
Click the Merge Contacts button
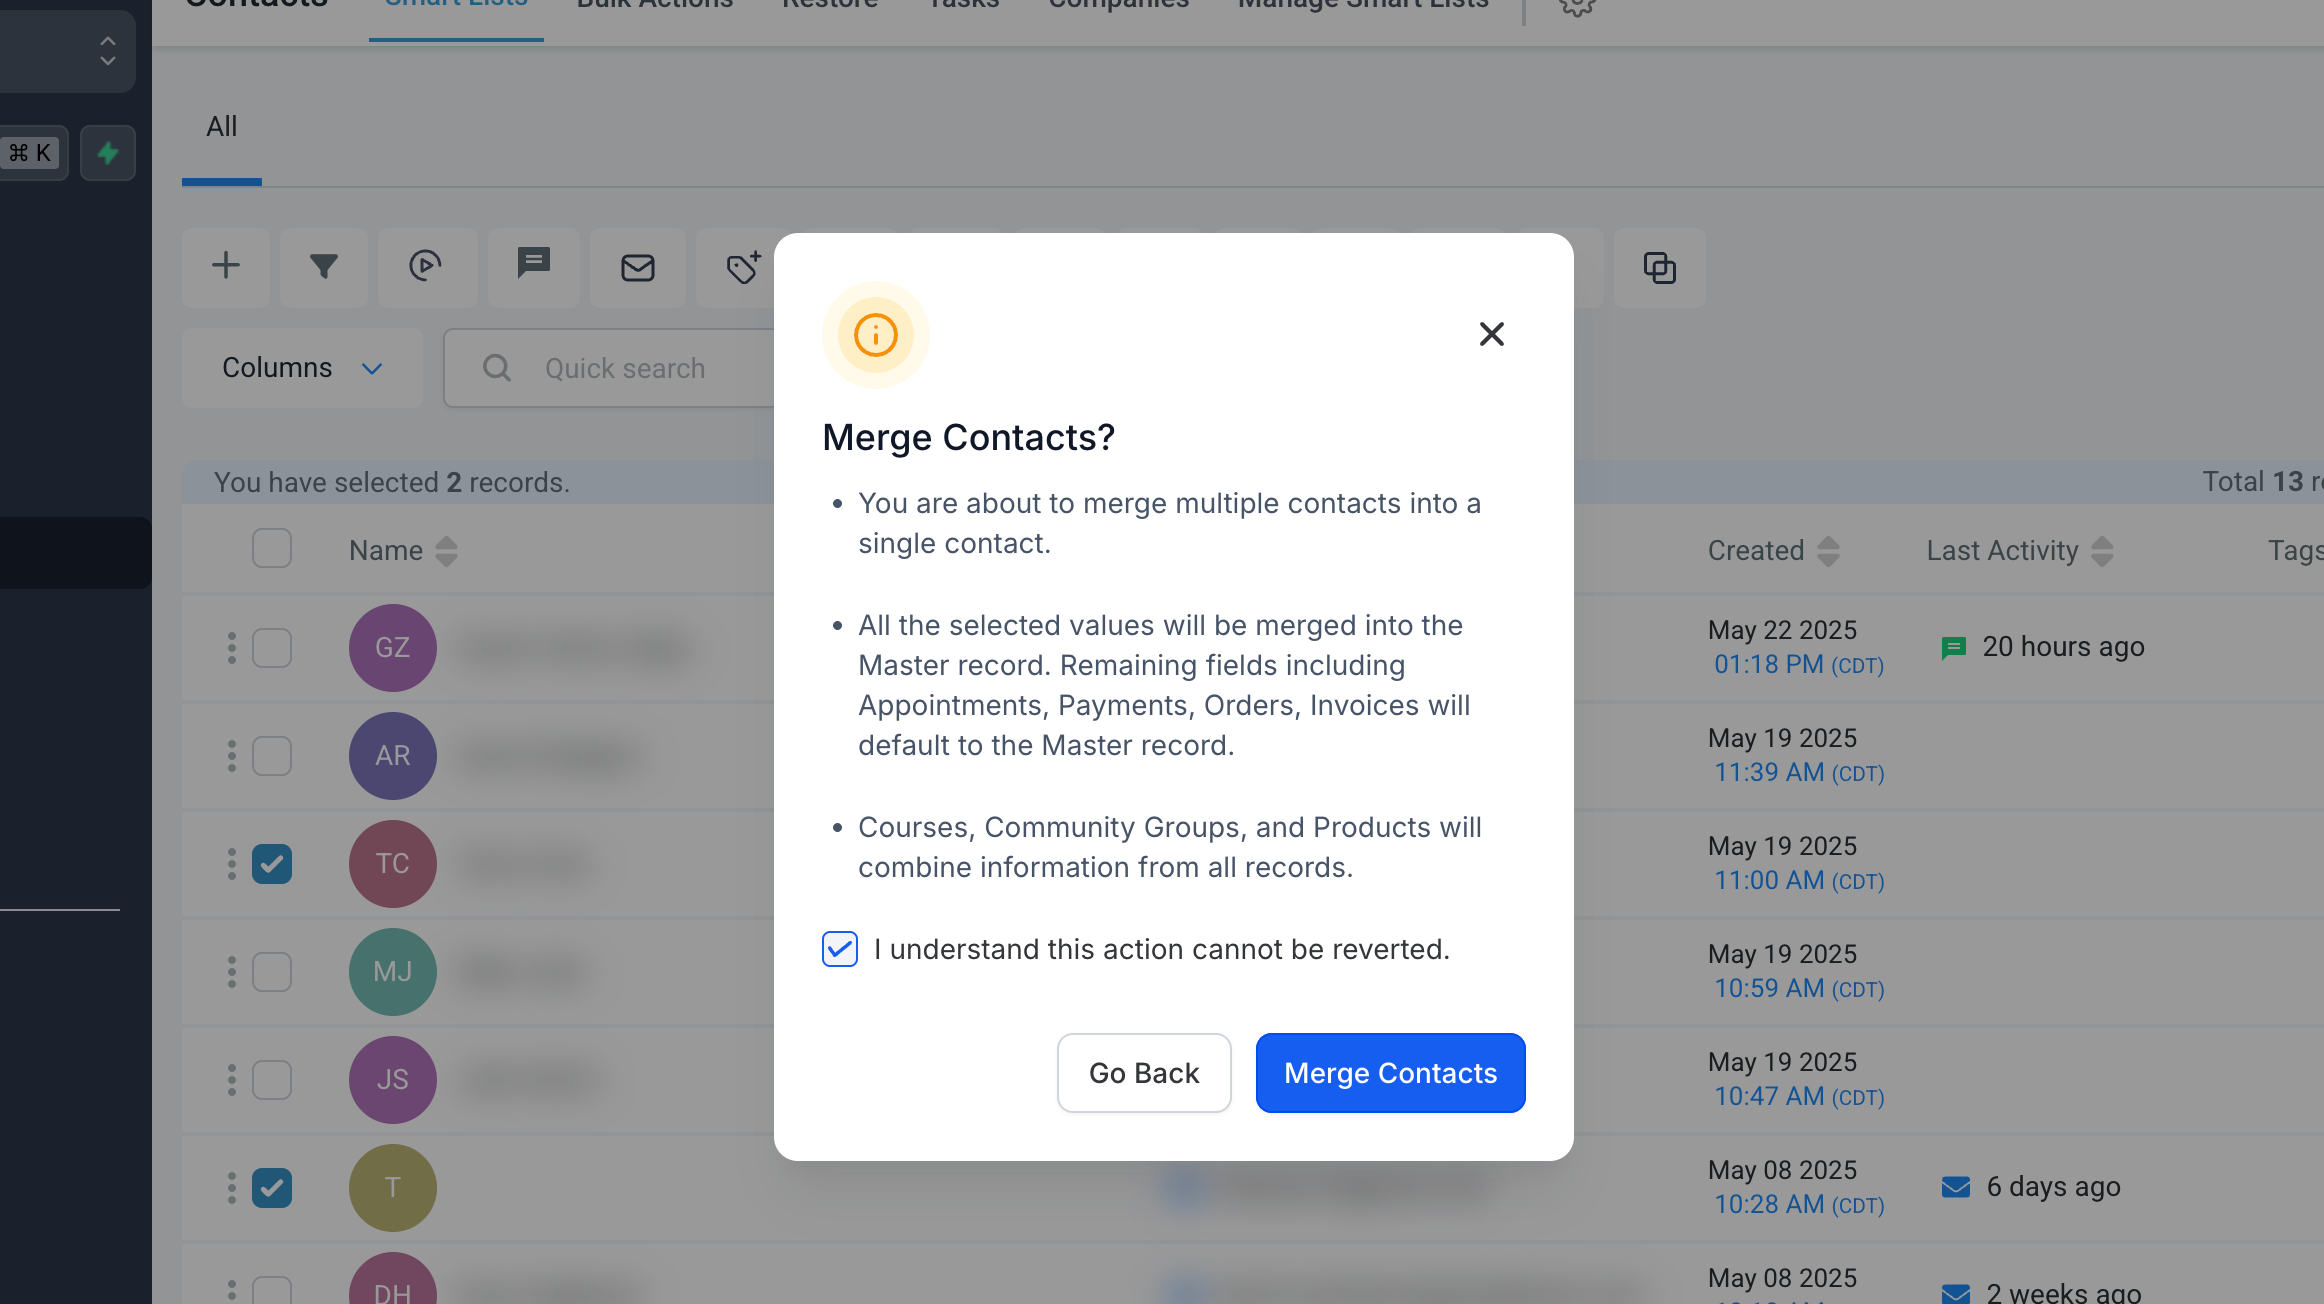1390,1073
